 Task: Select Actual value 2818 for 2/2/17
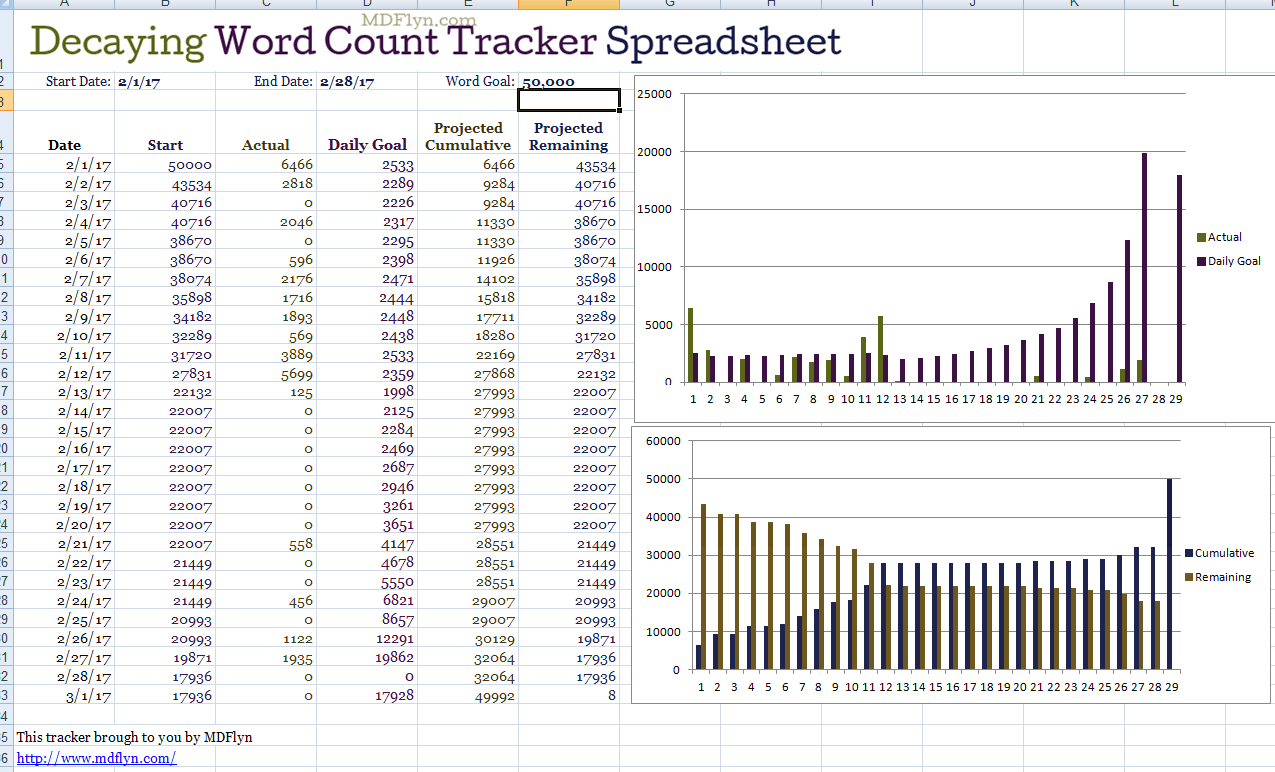tap(297, 184)
